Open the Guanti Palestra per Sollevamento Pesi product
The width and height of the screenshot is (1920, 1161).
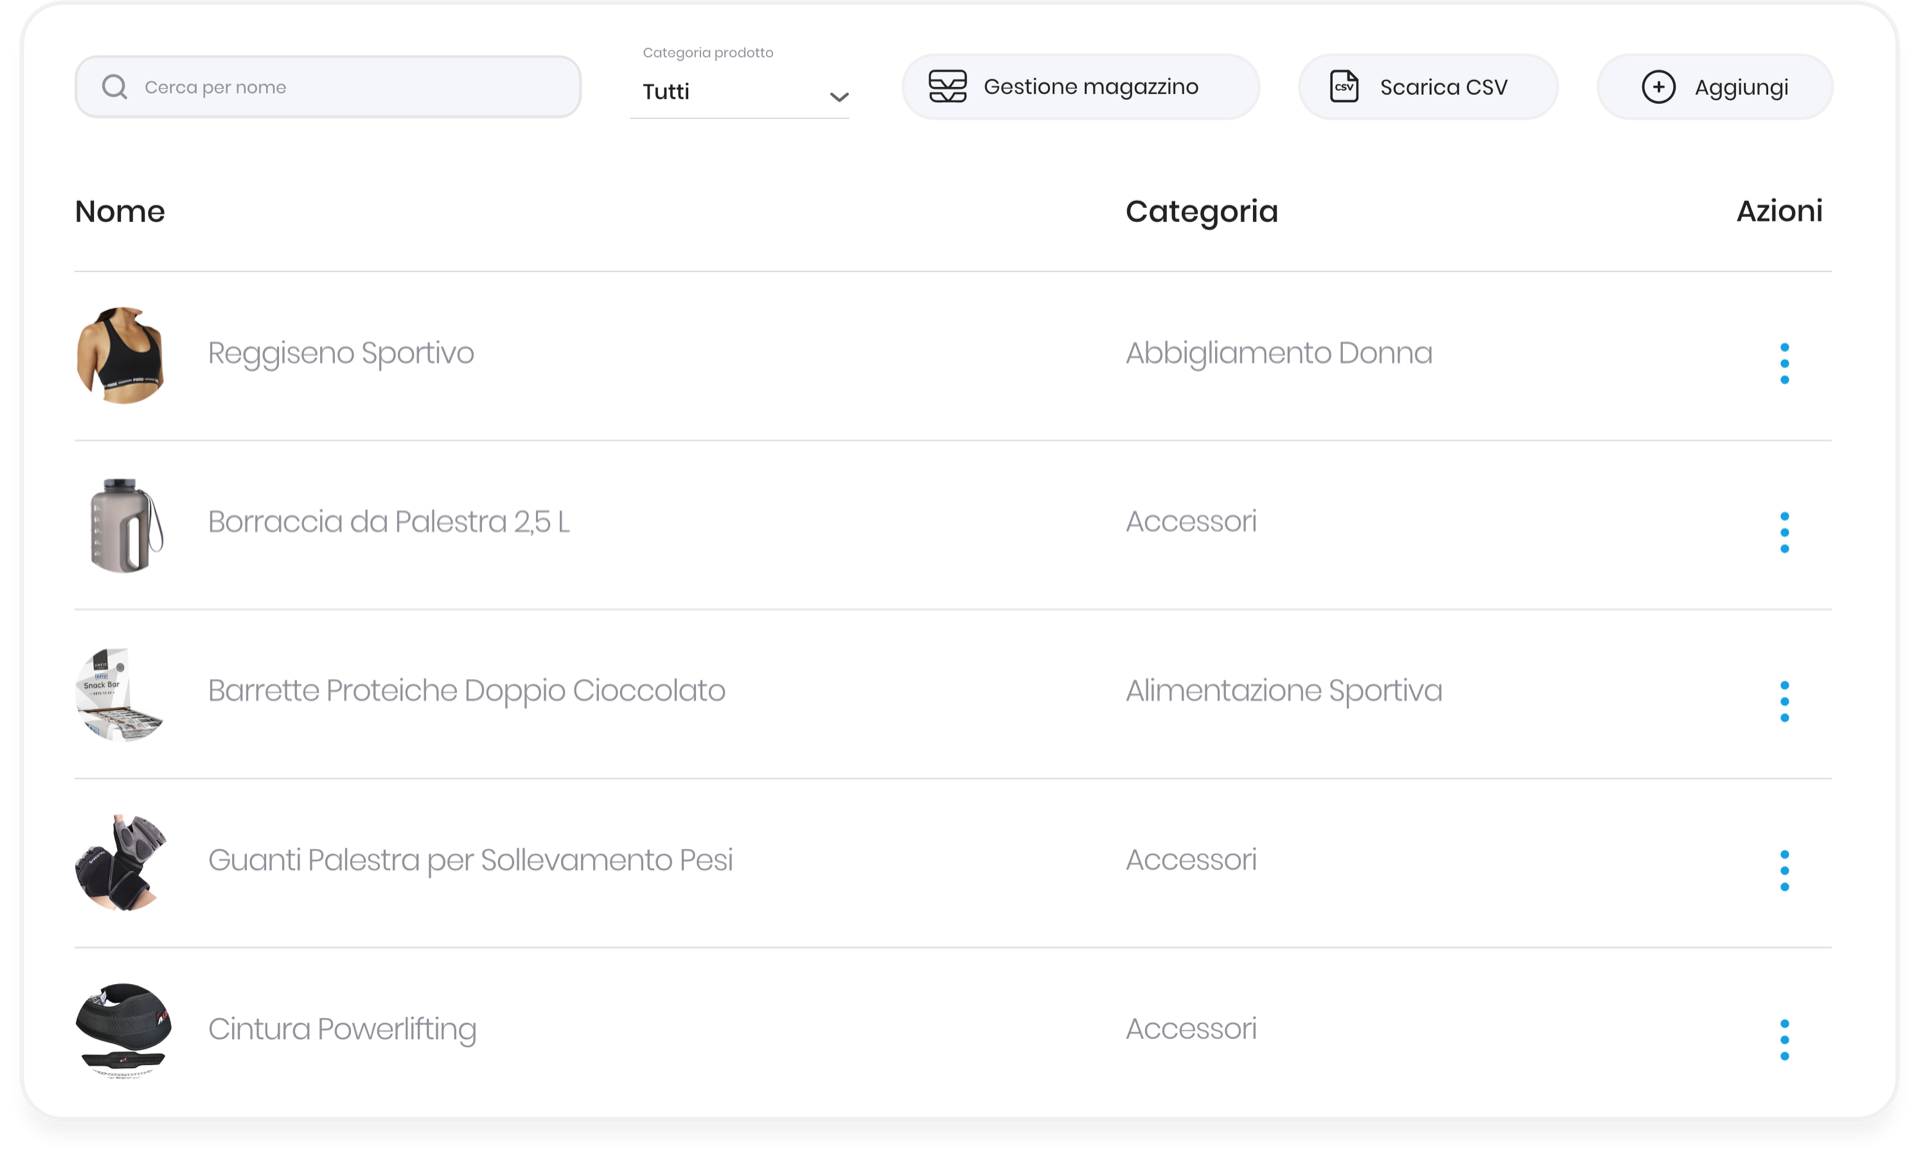[x=470, y=860]
